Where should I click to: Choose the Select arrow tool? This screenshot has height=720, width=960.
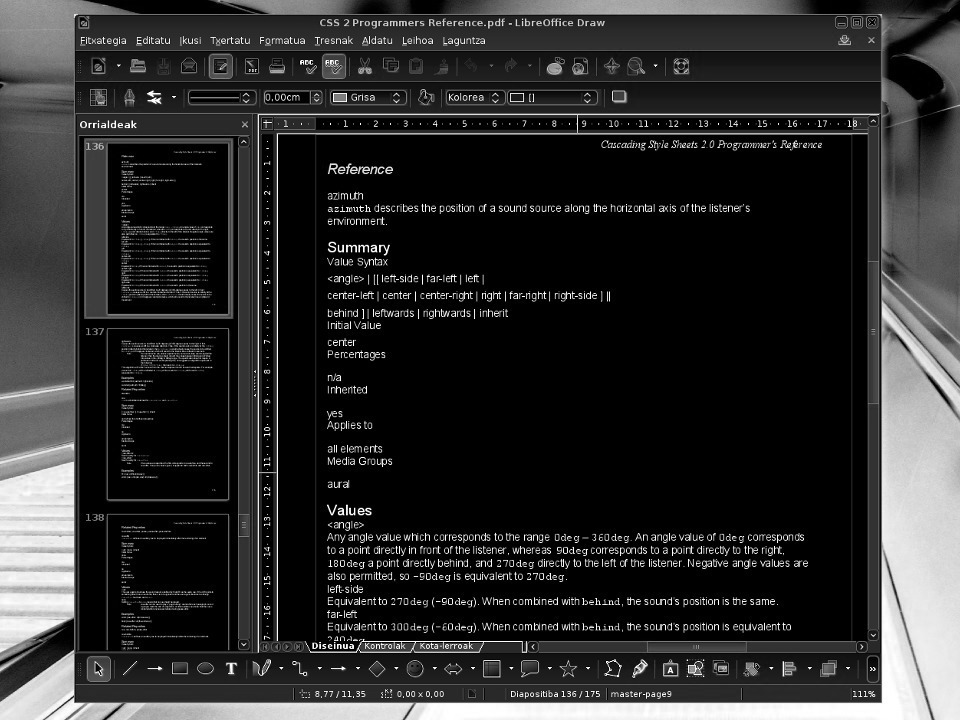point(99,669)
